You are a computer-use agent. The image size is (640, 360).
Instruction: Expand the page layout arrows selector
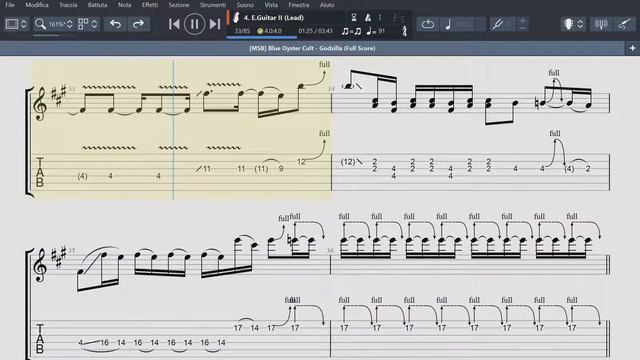94,24
